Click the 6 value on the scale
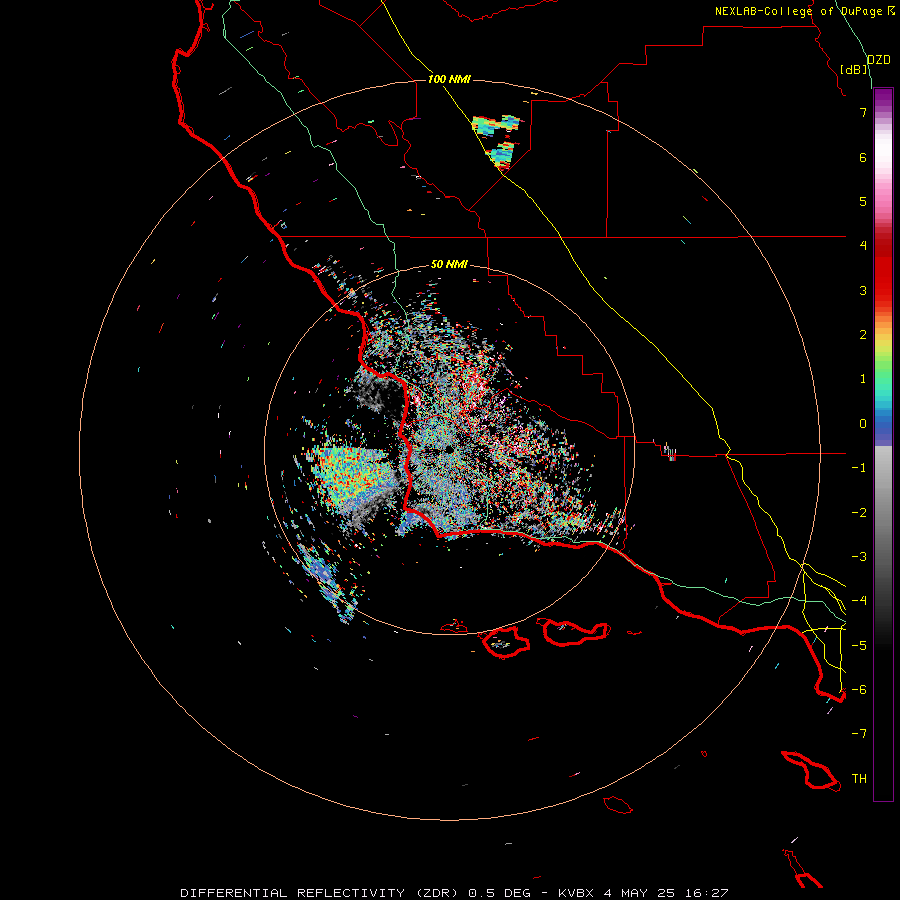The height and width of the screenshot is (900, 900). pos(863,158)
